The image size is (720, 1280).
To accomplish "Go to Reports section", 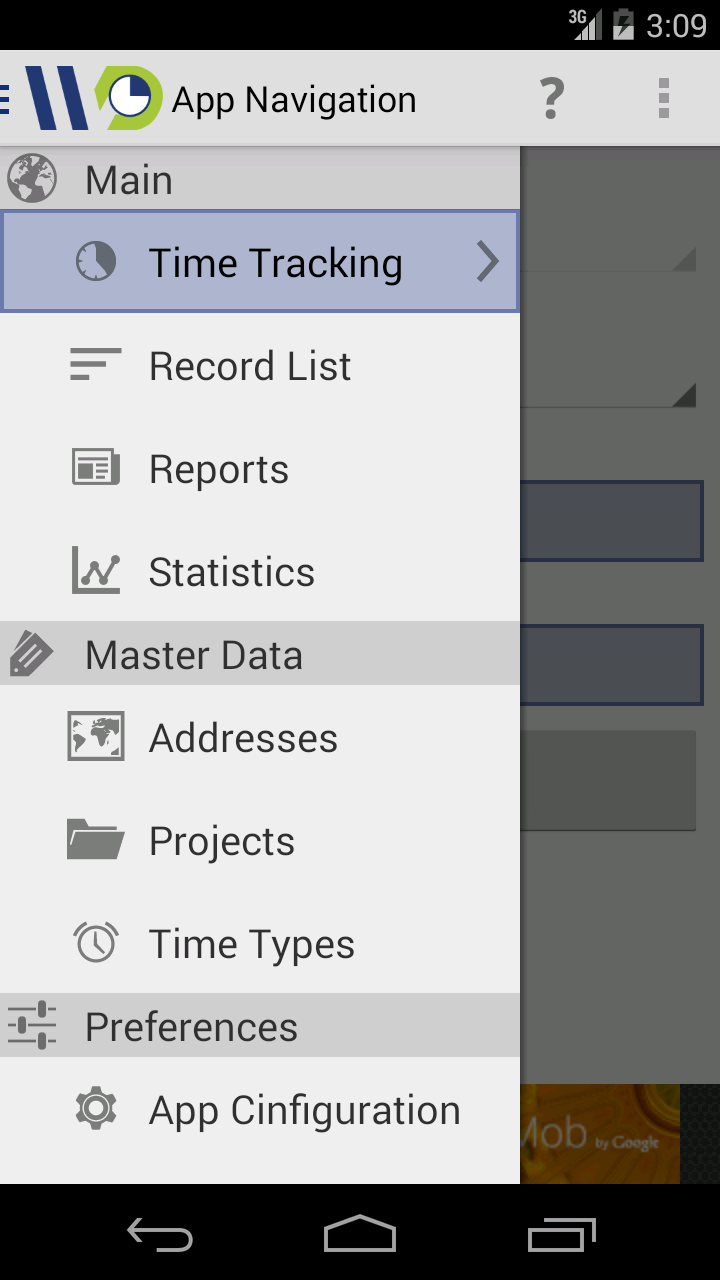I will (260, 468).
